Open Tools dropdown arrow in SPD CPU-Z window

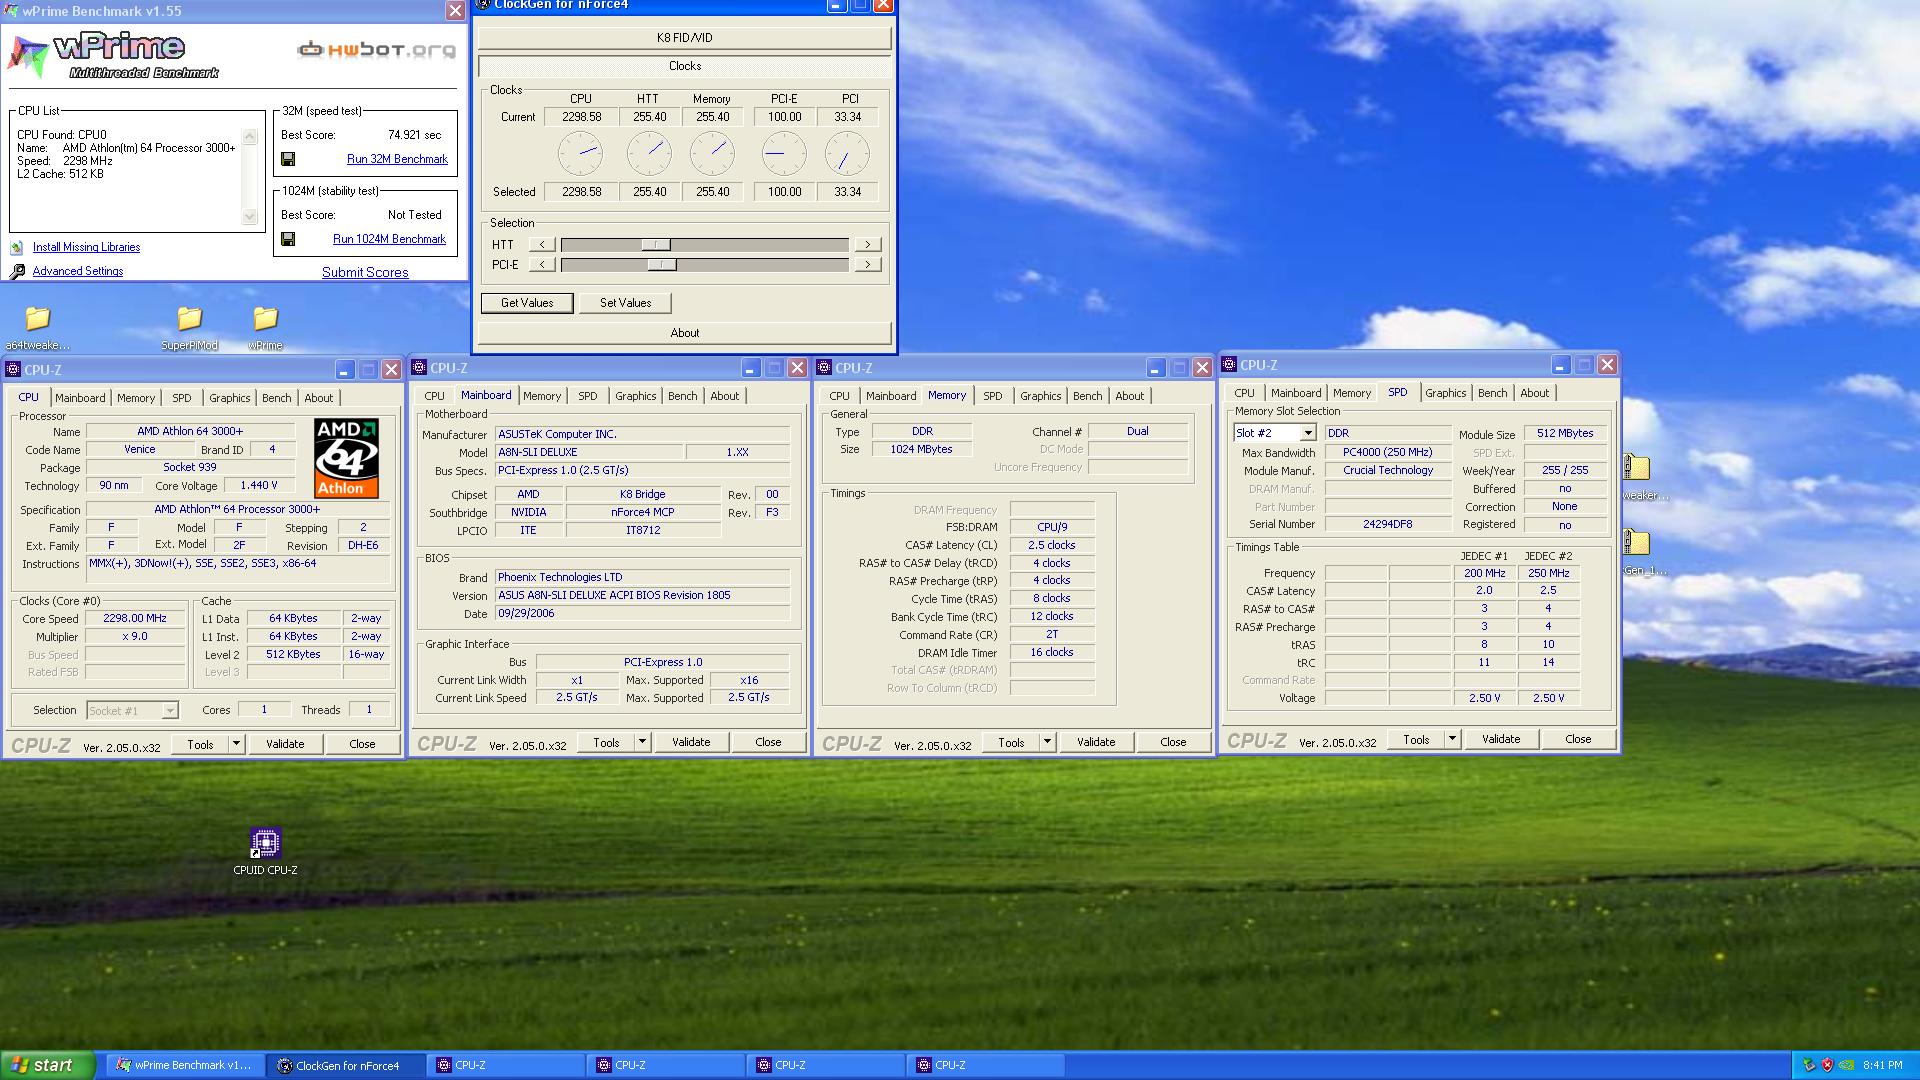1452,739
